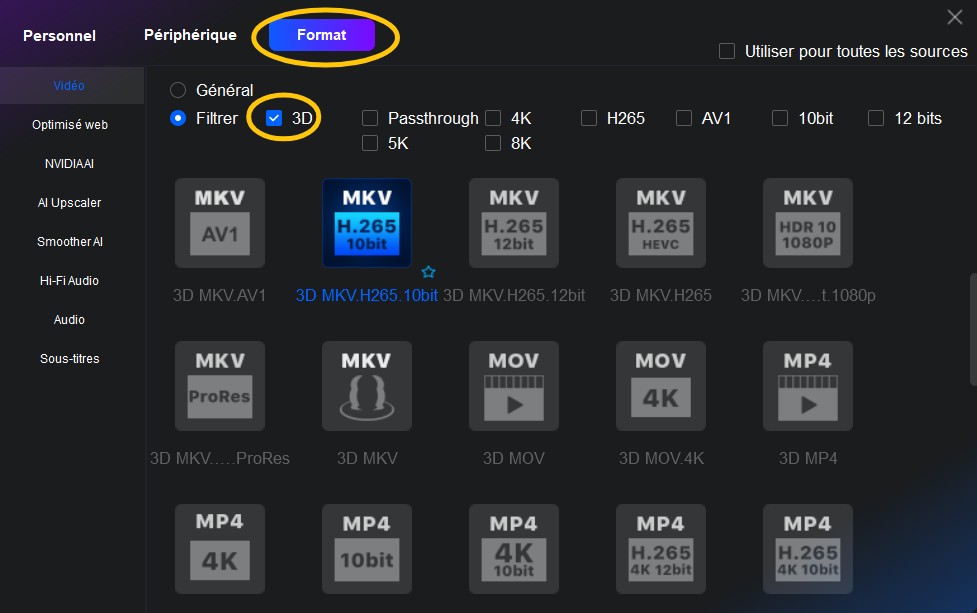The height and width of the screenshot is (613, 977).
Task: Choose the 3D MKV.H265.10bit format icon
Action: click(367, 223)
